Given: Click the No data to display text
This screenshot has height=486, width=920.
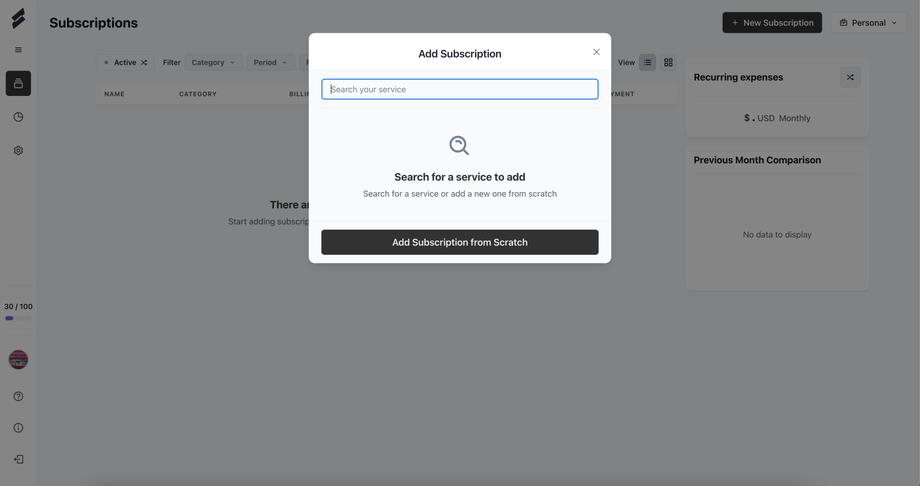Looking at the screenshot, I should [777, 235].
